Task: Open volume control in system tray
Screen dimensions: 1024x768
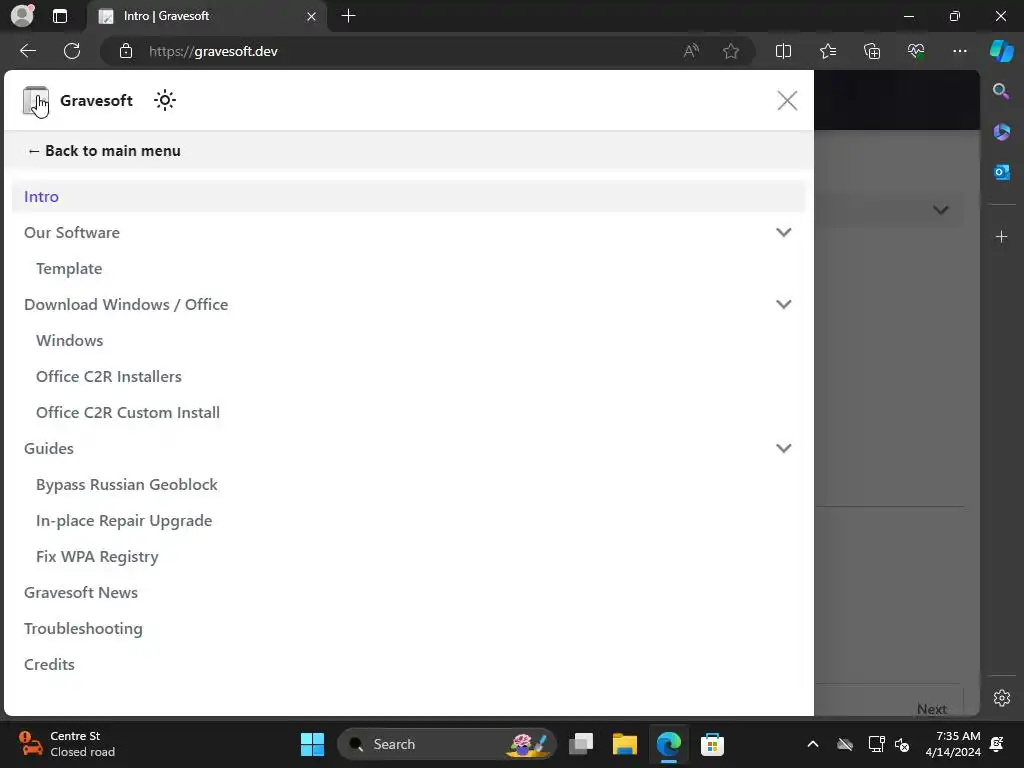Action: click(903, 744)
